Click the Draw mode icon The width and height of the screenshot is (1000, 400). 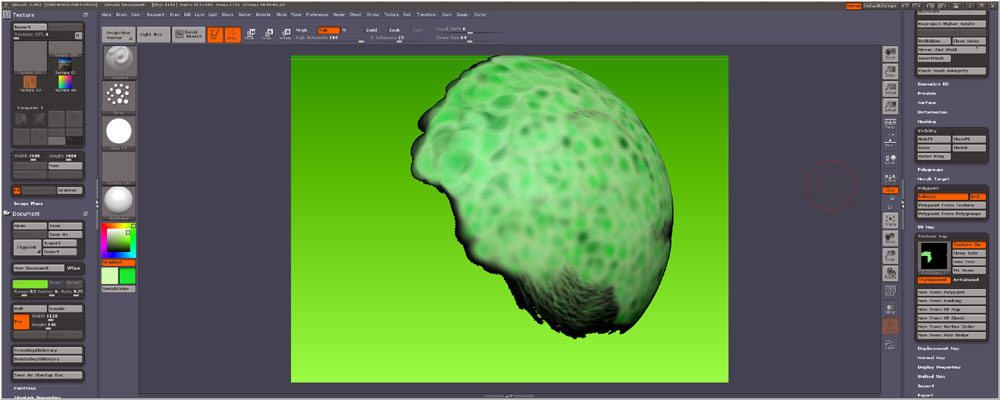pyautogui.click(x=232, y=34)
